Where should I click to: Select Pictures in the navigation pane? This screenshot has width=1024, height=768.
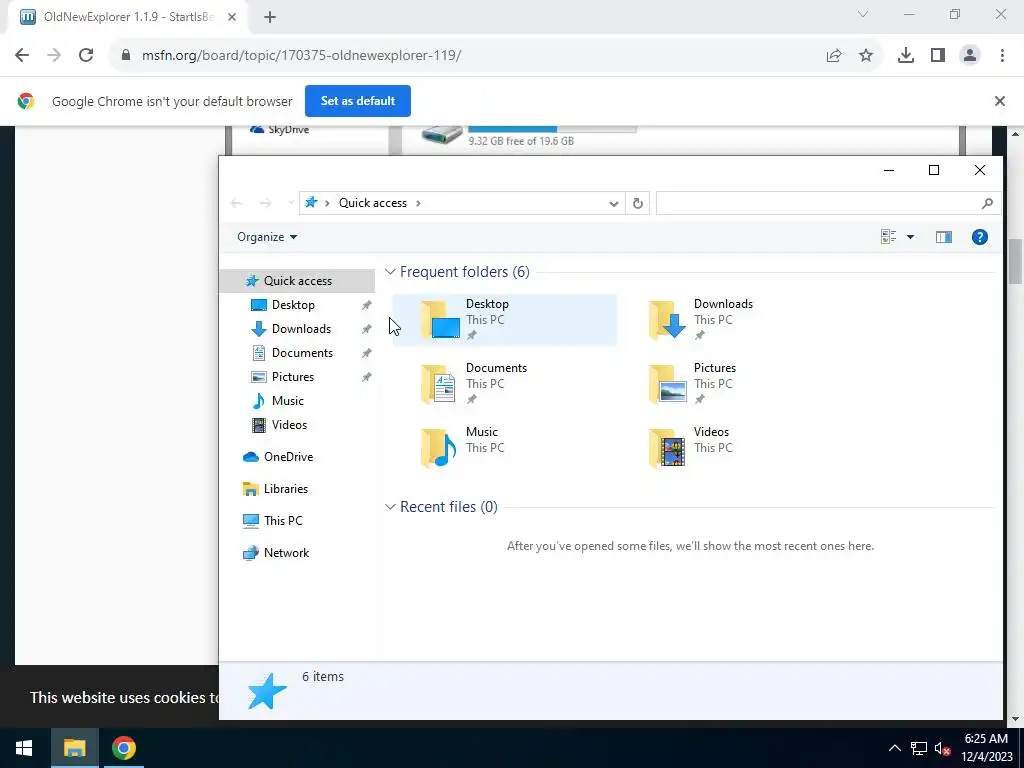point(297,377)
